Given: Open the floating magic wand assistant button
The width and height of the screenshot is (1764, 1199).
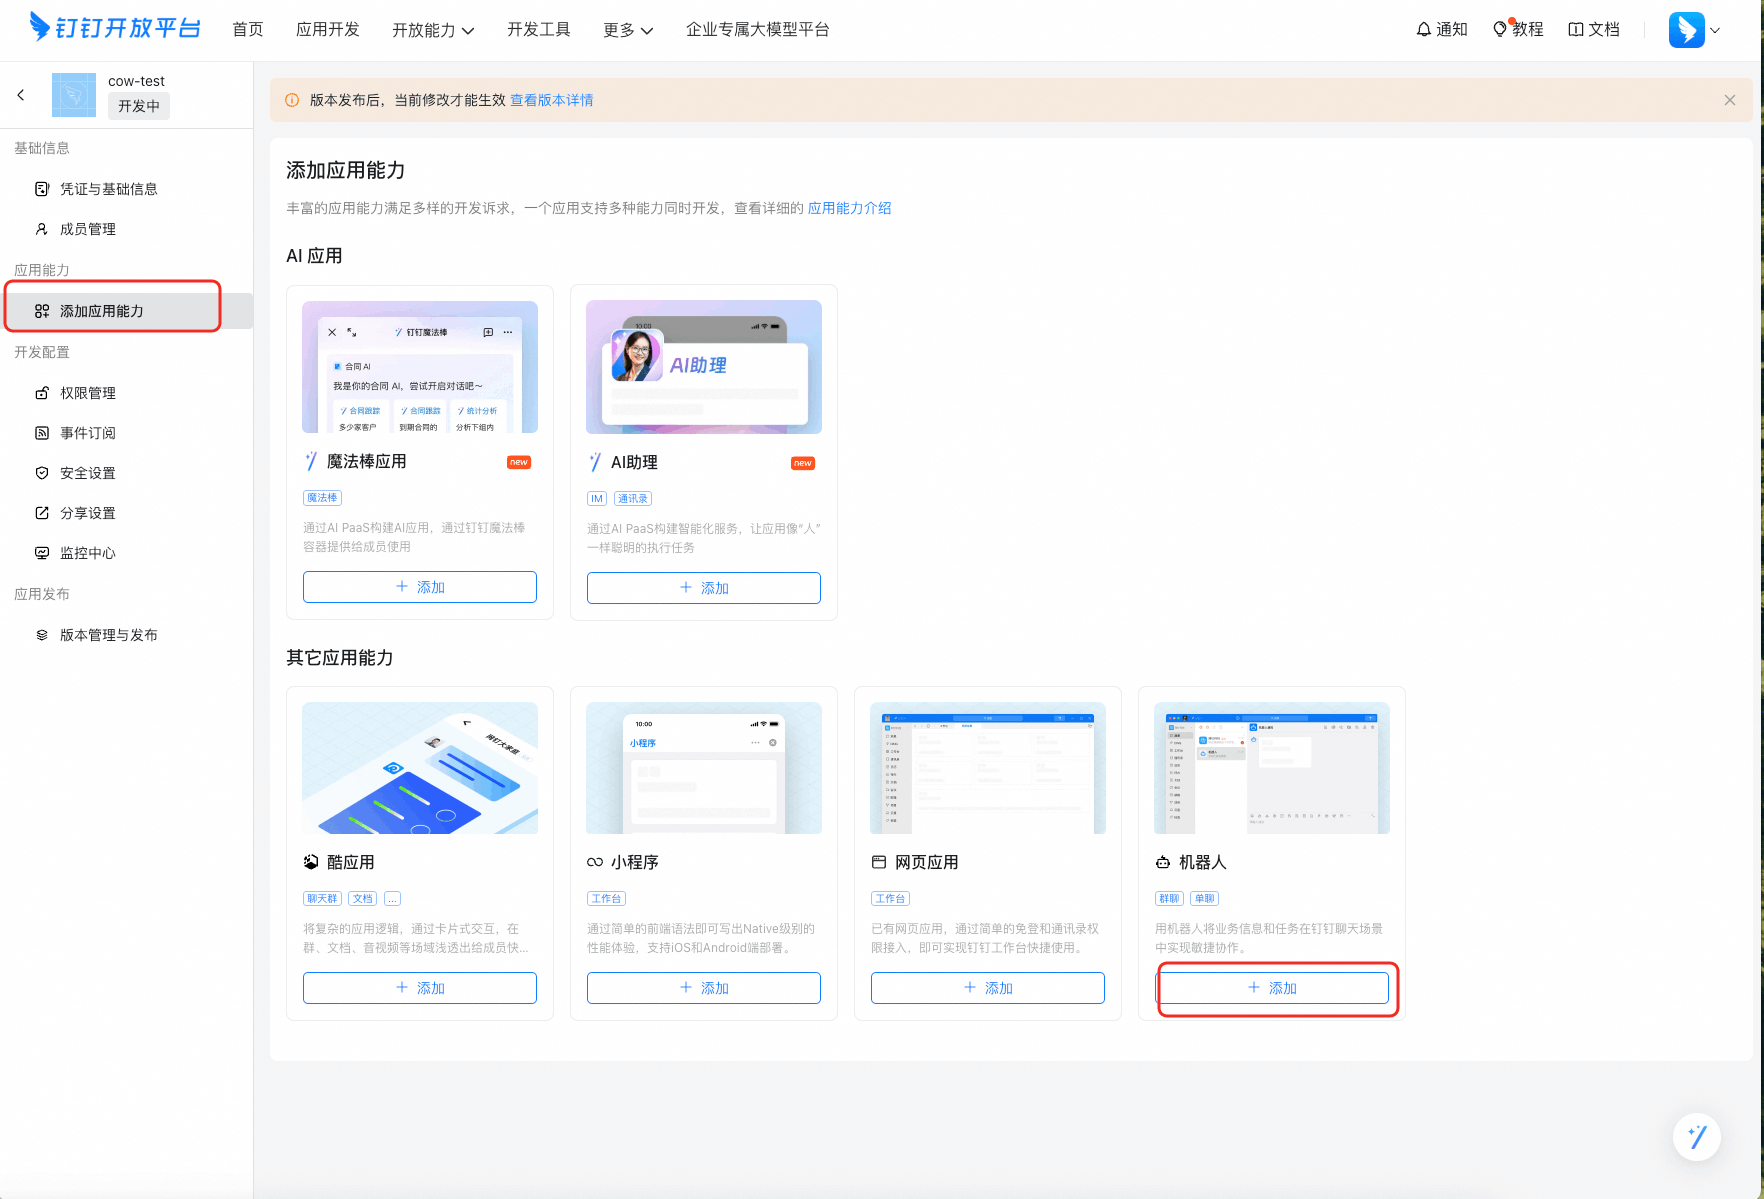Looking at the screenshot, I should pyautogui.click(x=1697, y=1137).
